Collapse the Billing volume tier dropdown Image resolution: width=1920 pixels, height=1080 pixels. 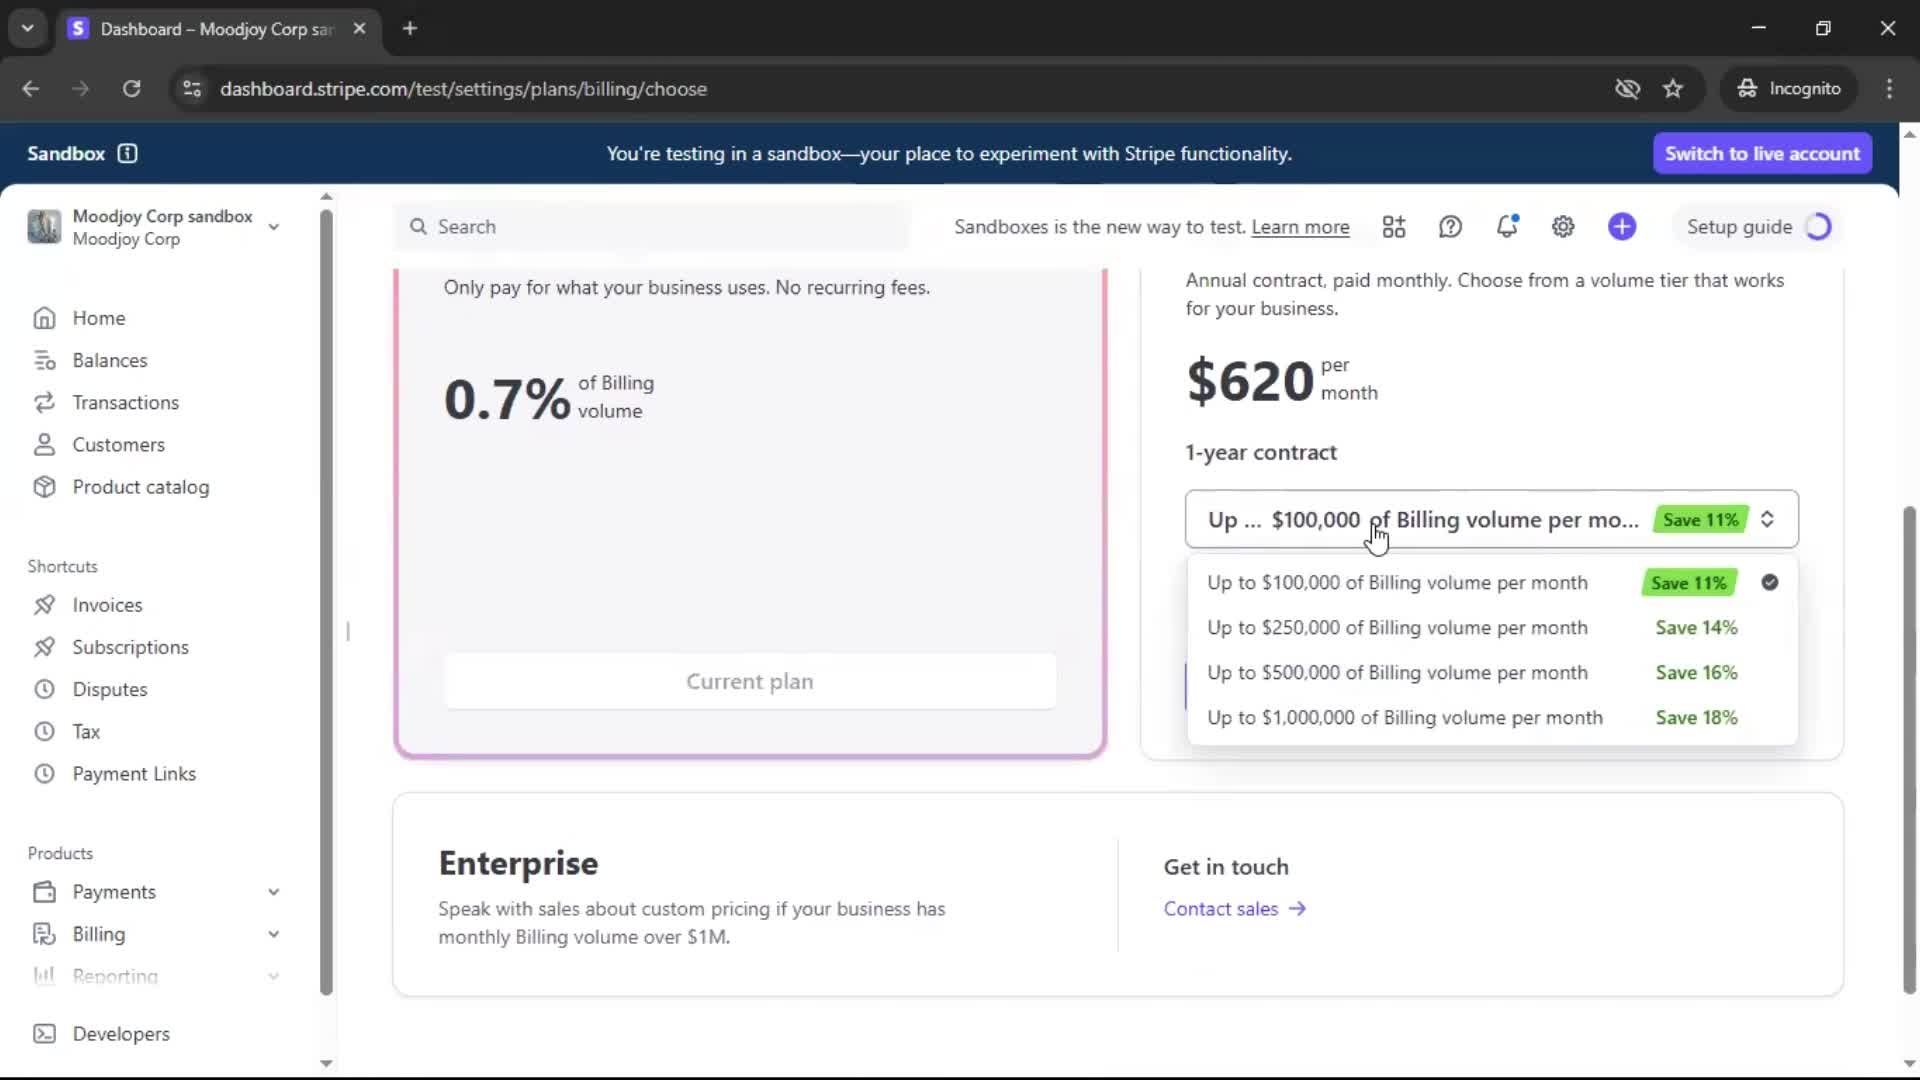1767,520
